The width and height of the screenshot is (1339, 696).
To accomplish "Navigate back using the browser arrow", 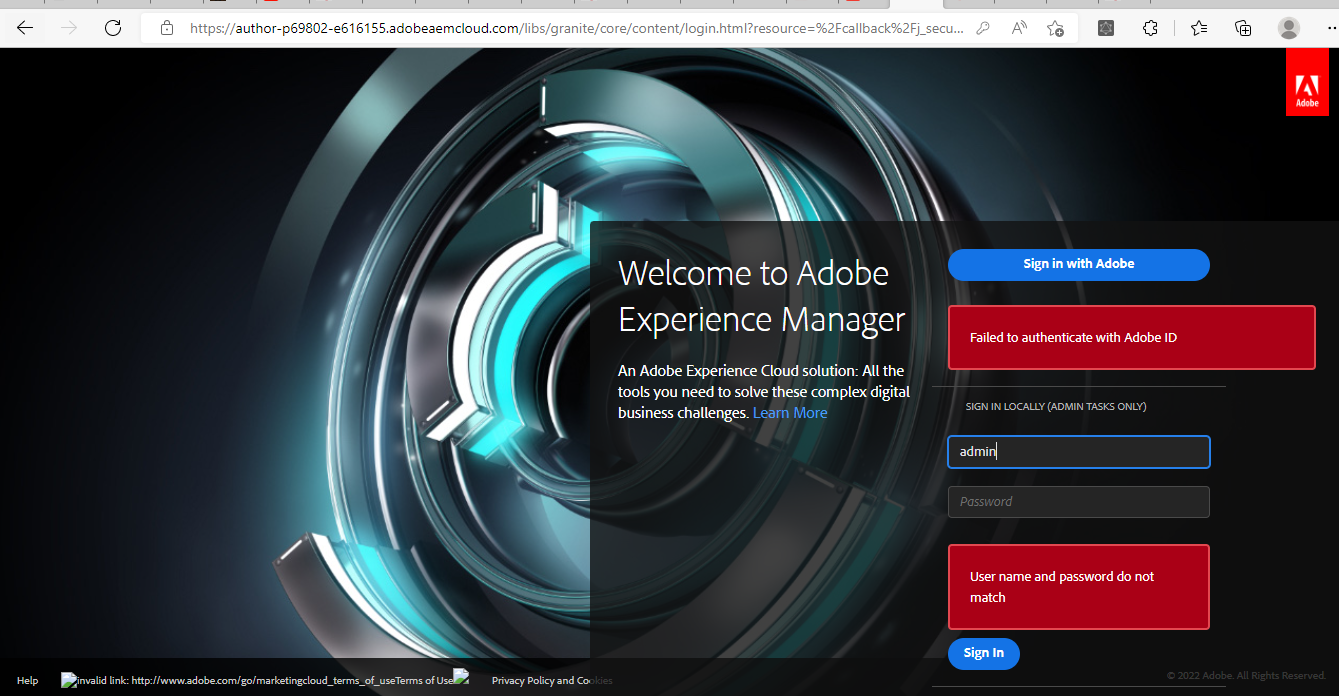I will (x=24, y=28).
